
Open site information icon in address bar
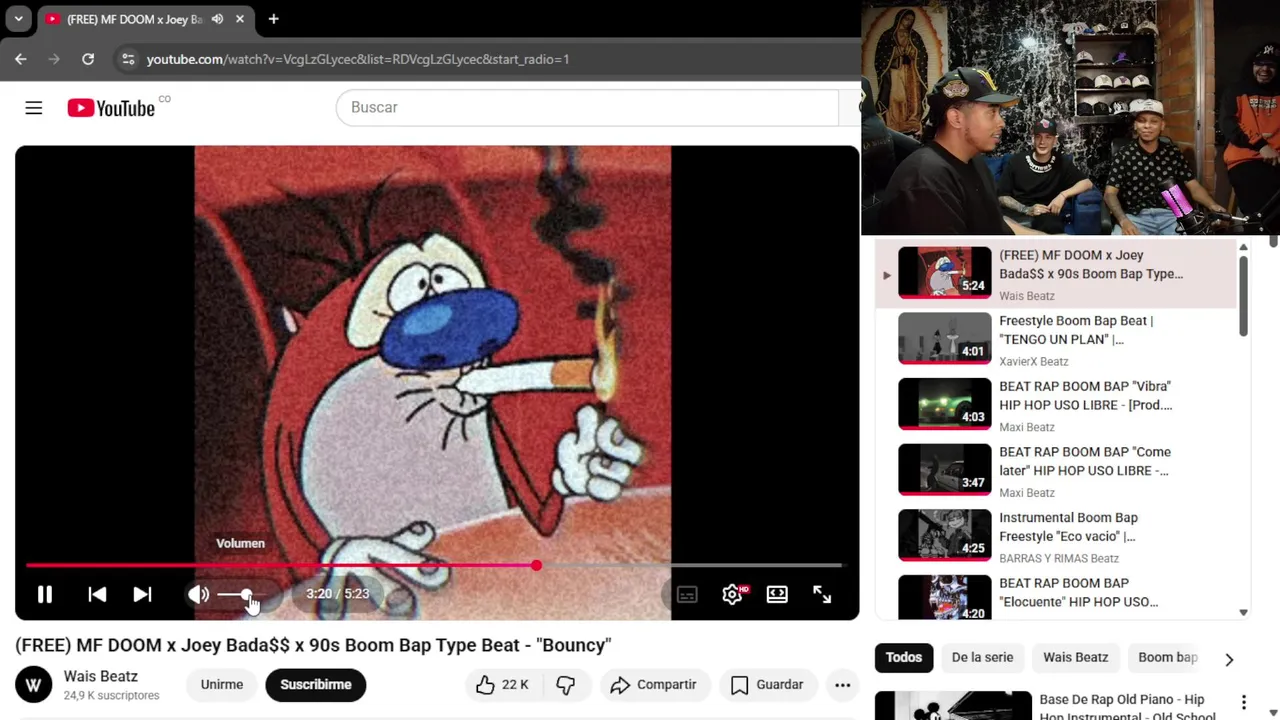tap(128, 59)
